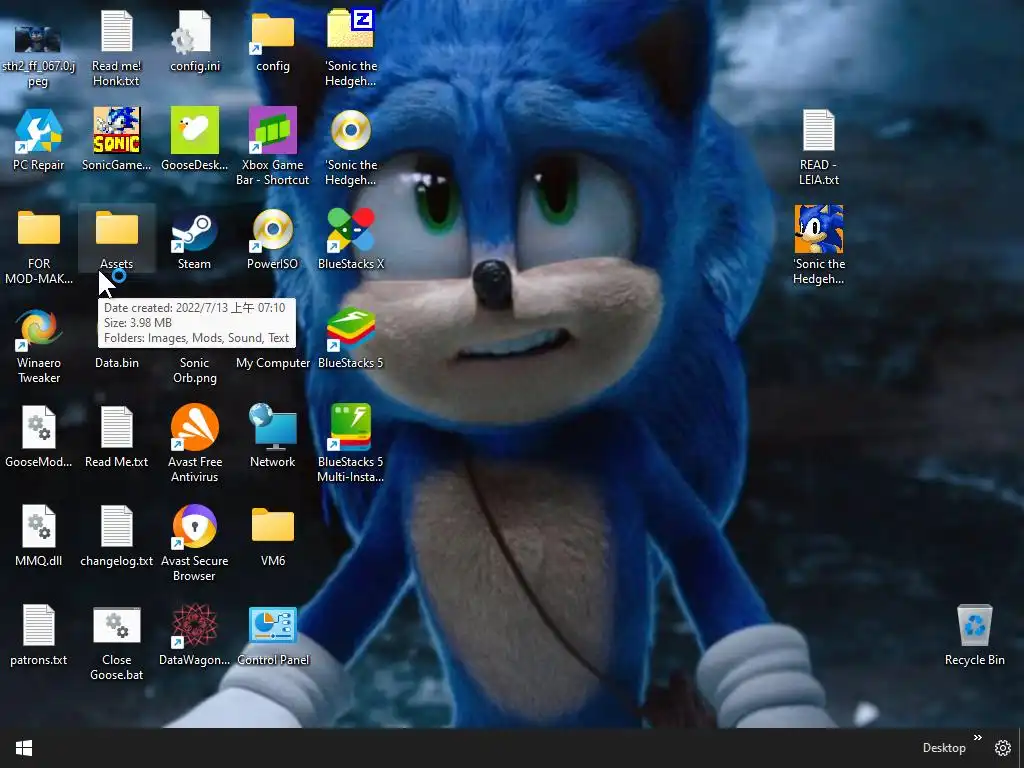Launch the Sonic the Hedgehog sprite icon
1024x768 pixels.
pos(819,229)
